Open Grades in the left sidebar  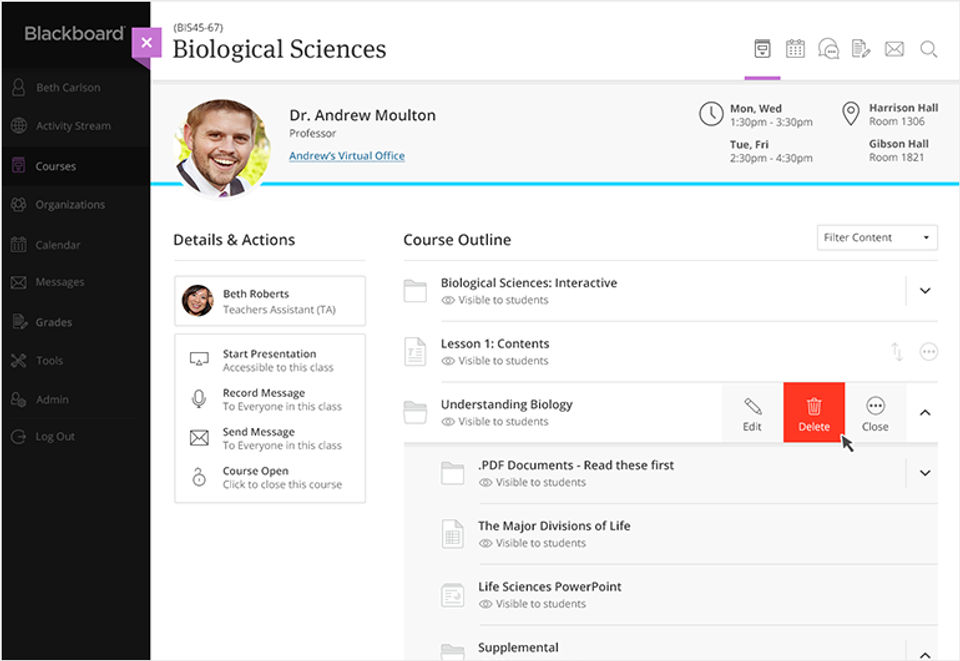pos(54,322)
